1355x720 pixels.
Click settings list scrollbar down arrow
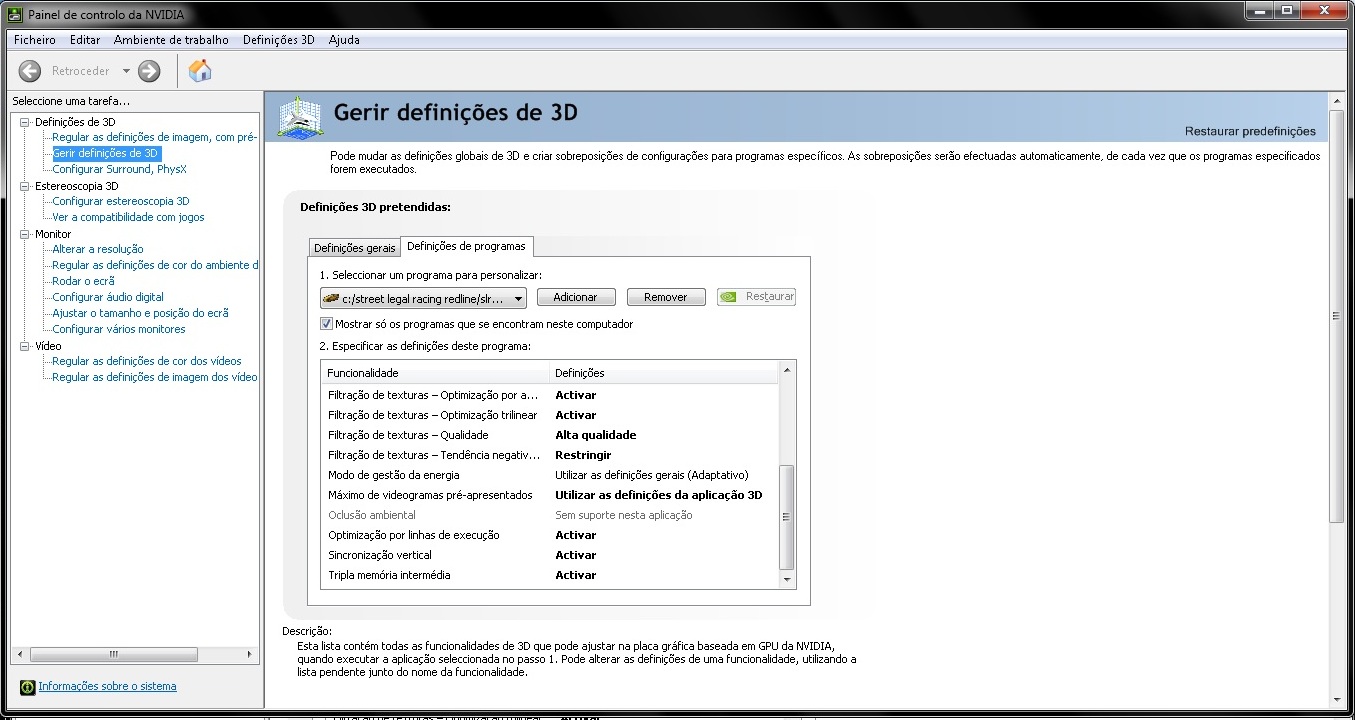pos(787,579)
